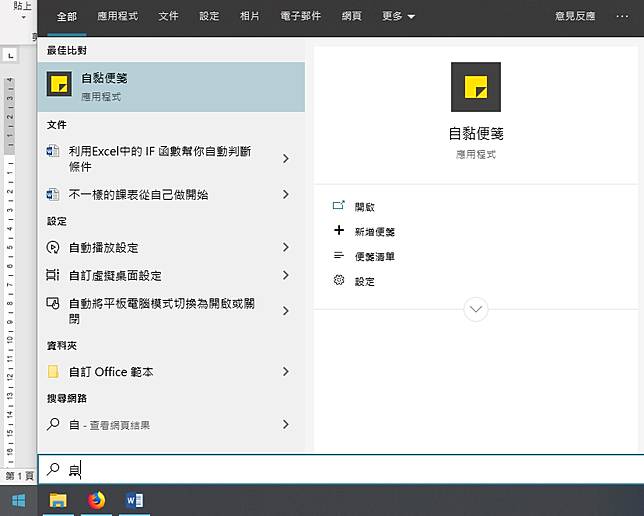This screenshot has width=644, height=516.
Task: Open File Explorer from the taskbar
Action: click(58, 500)
